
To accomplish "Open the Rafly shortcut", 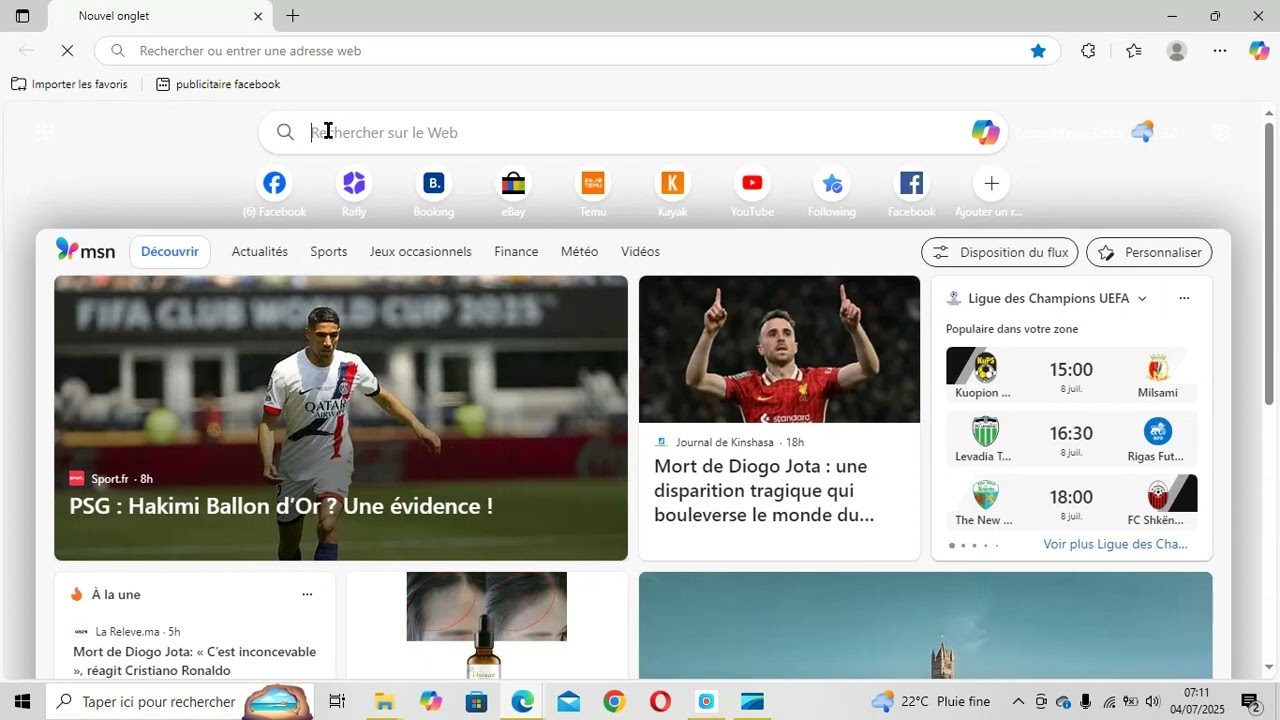I will (354, 192).
